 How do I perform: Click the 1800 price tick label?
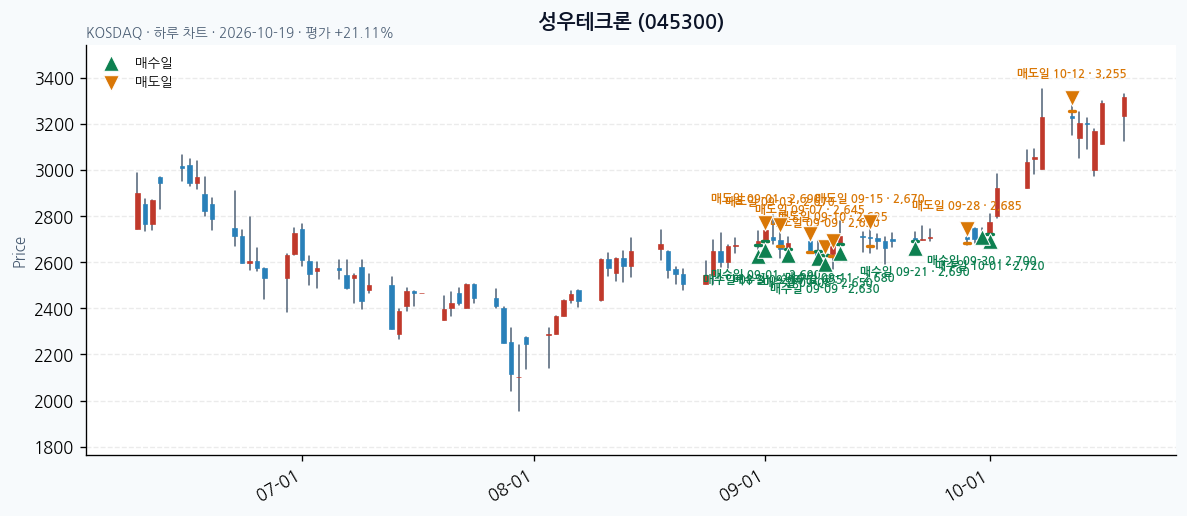[55, 448]
